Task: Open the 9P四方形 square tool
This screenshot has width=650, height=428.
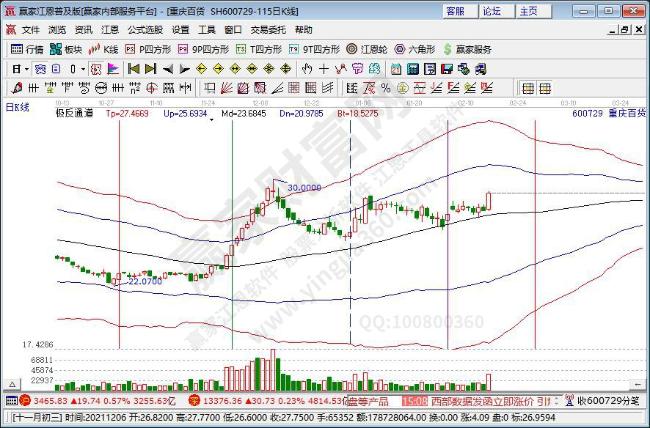Action: [x=203, y=49]
